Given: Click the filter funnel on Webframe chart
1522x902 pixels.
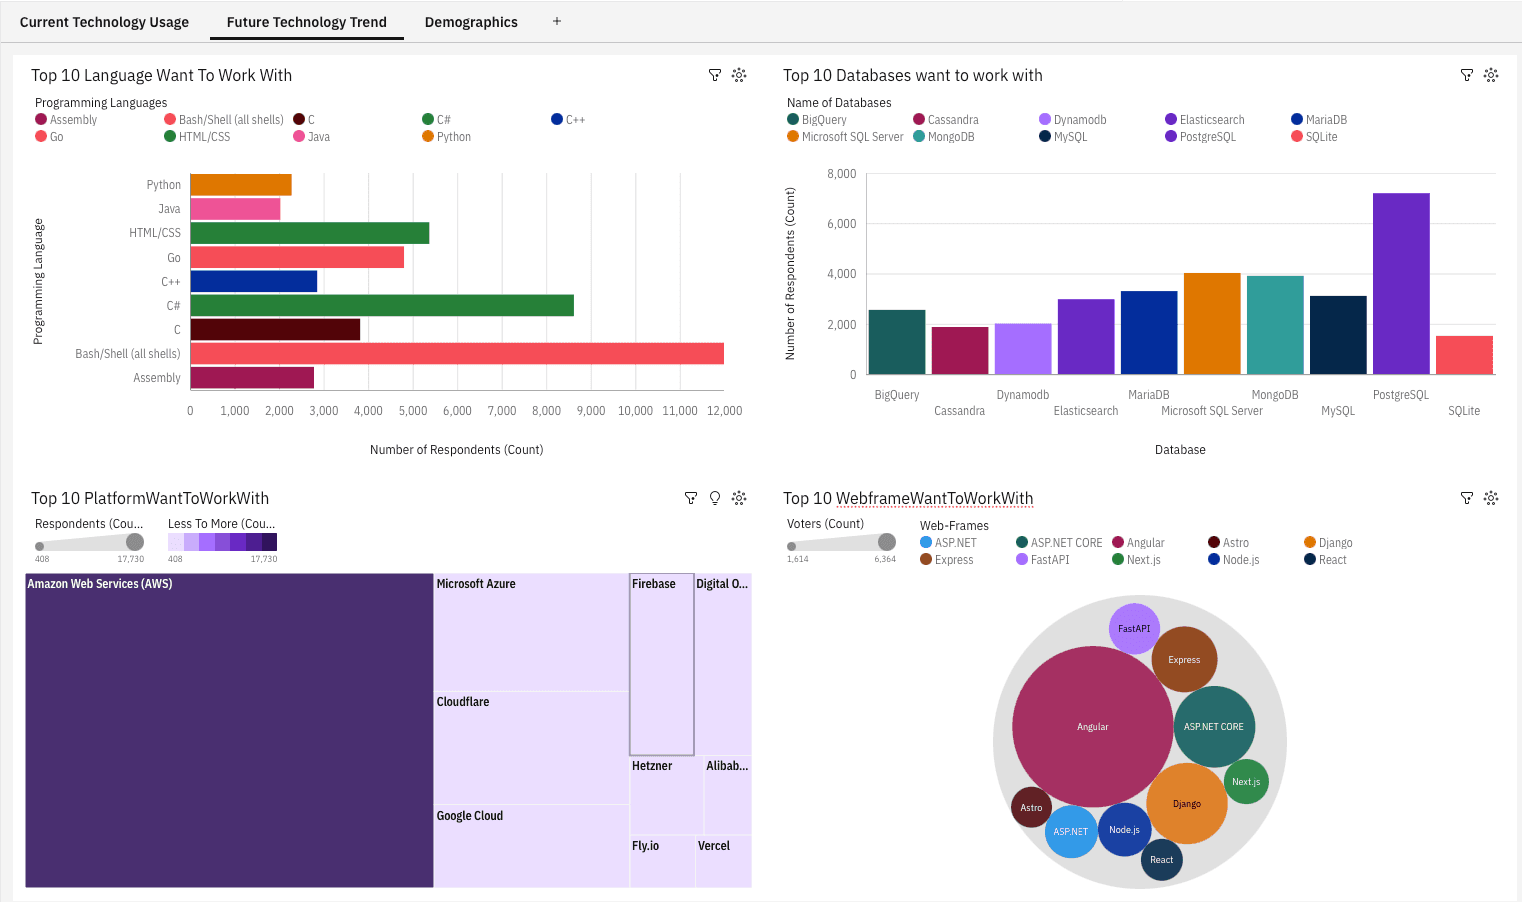Looking at the screenshot, I should pos(1467,497).
